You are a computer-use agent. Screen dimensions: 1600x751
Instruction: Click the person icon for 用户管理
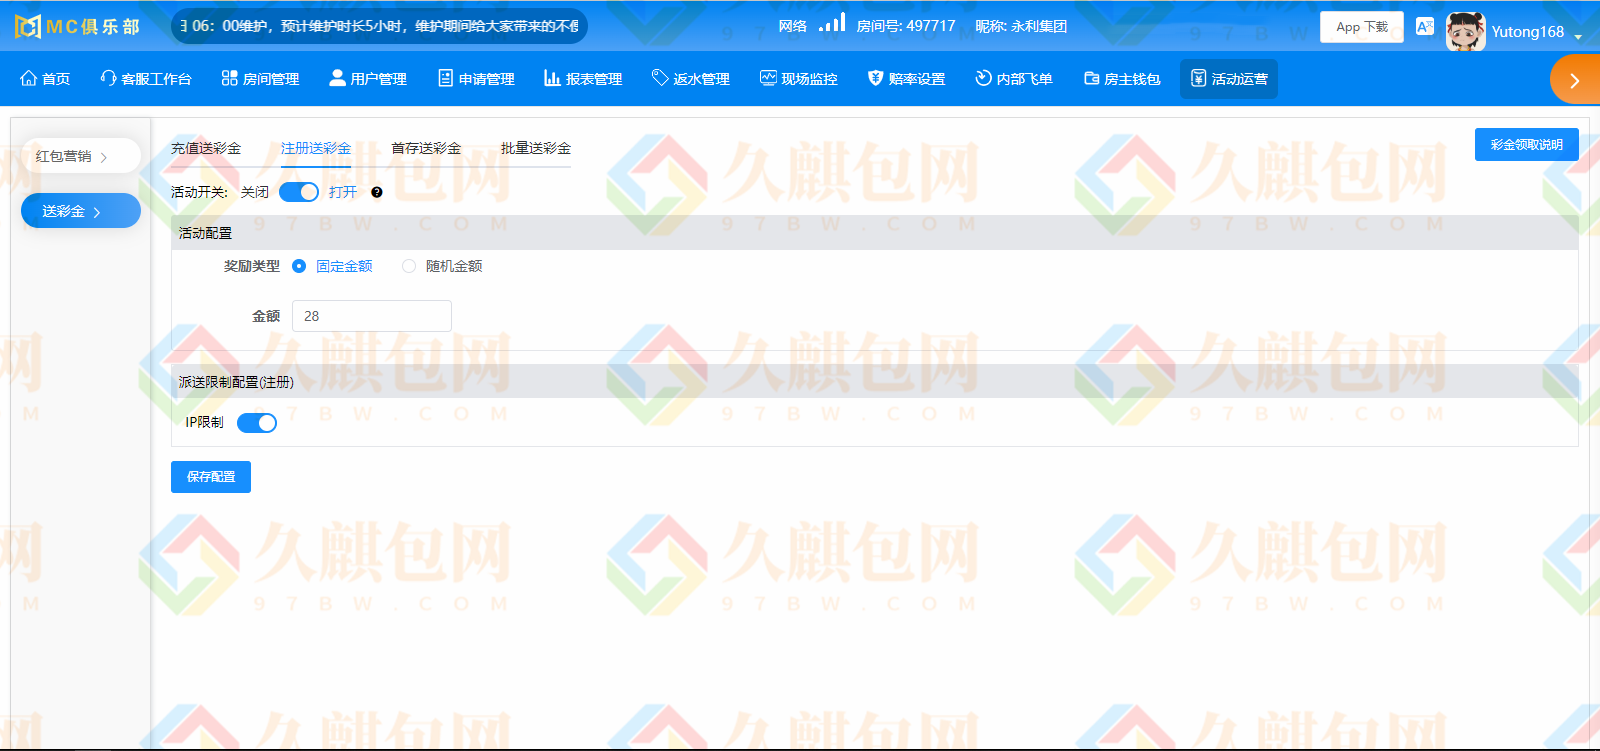pos(337,78)
